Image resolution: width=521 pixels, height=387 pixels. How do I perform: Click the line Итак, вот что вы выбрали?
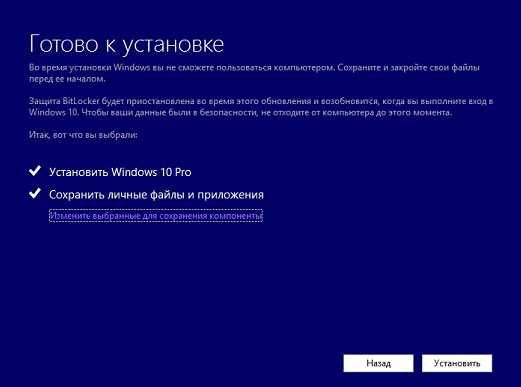tap(83, 135)
